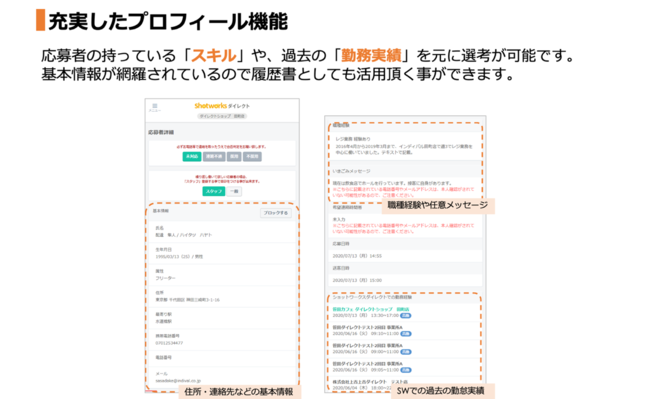This screenshot has width=650, height=399.
Task: Click the orange bar beside slide title
Action: (x=40, y=20)
